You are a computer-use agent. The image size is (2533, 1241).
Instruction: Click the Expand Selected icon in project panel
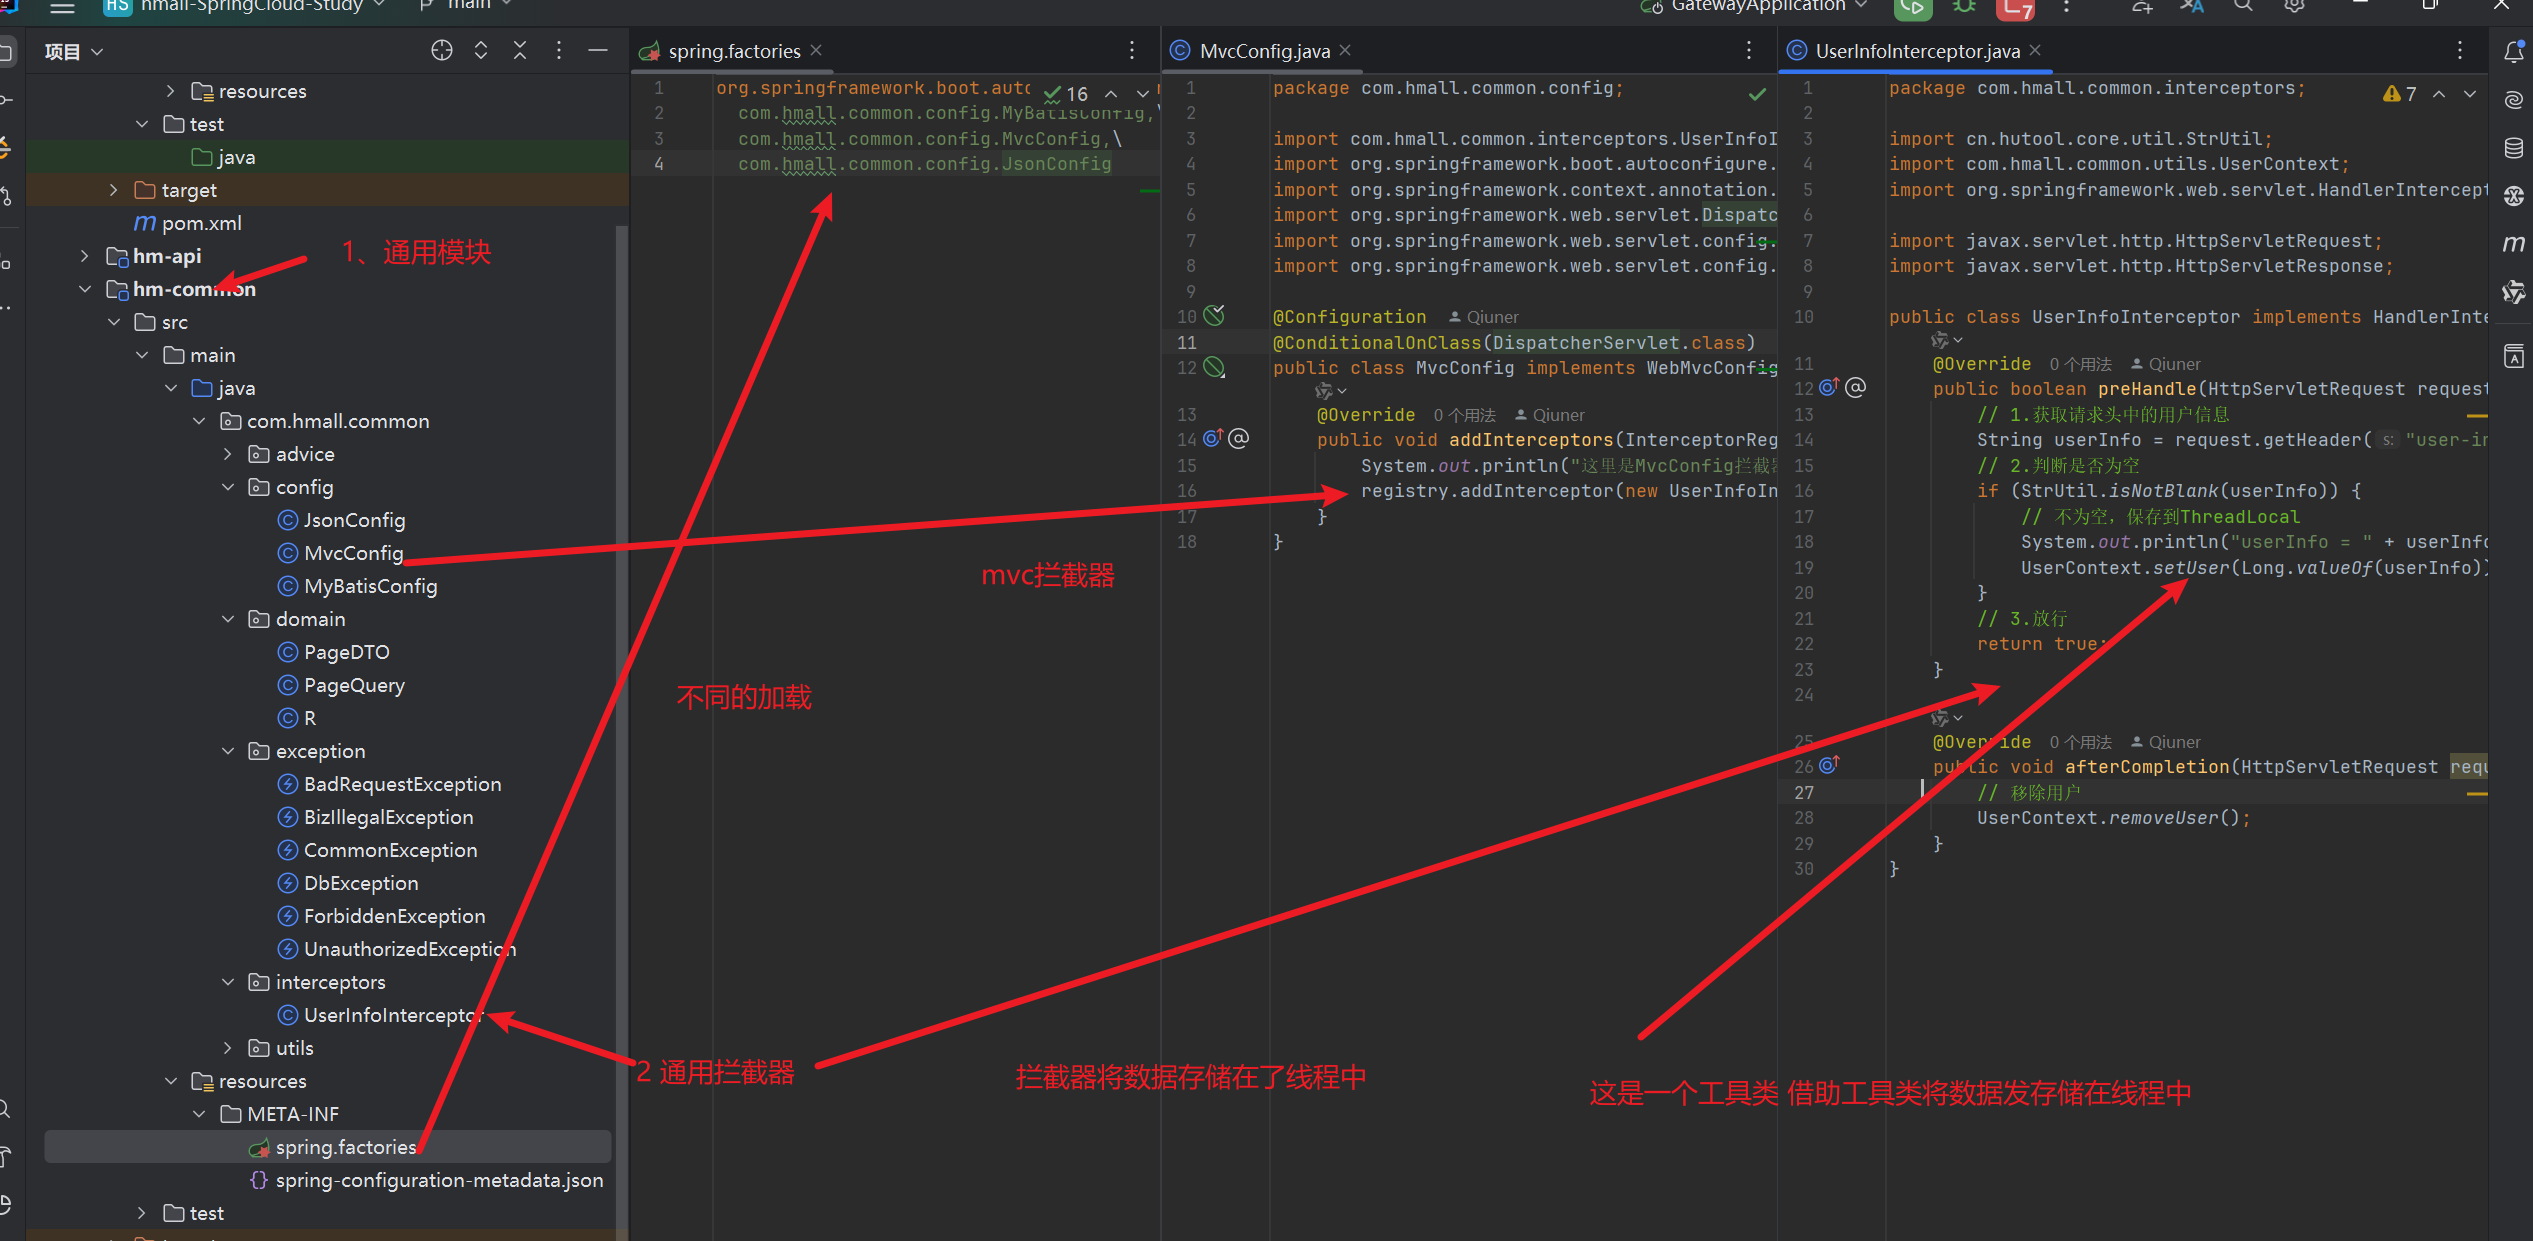pyautogui.click(x=481, y=50)
